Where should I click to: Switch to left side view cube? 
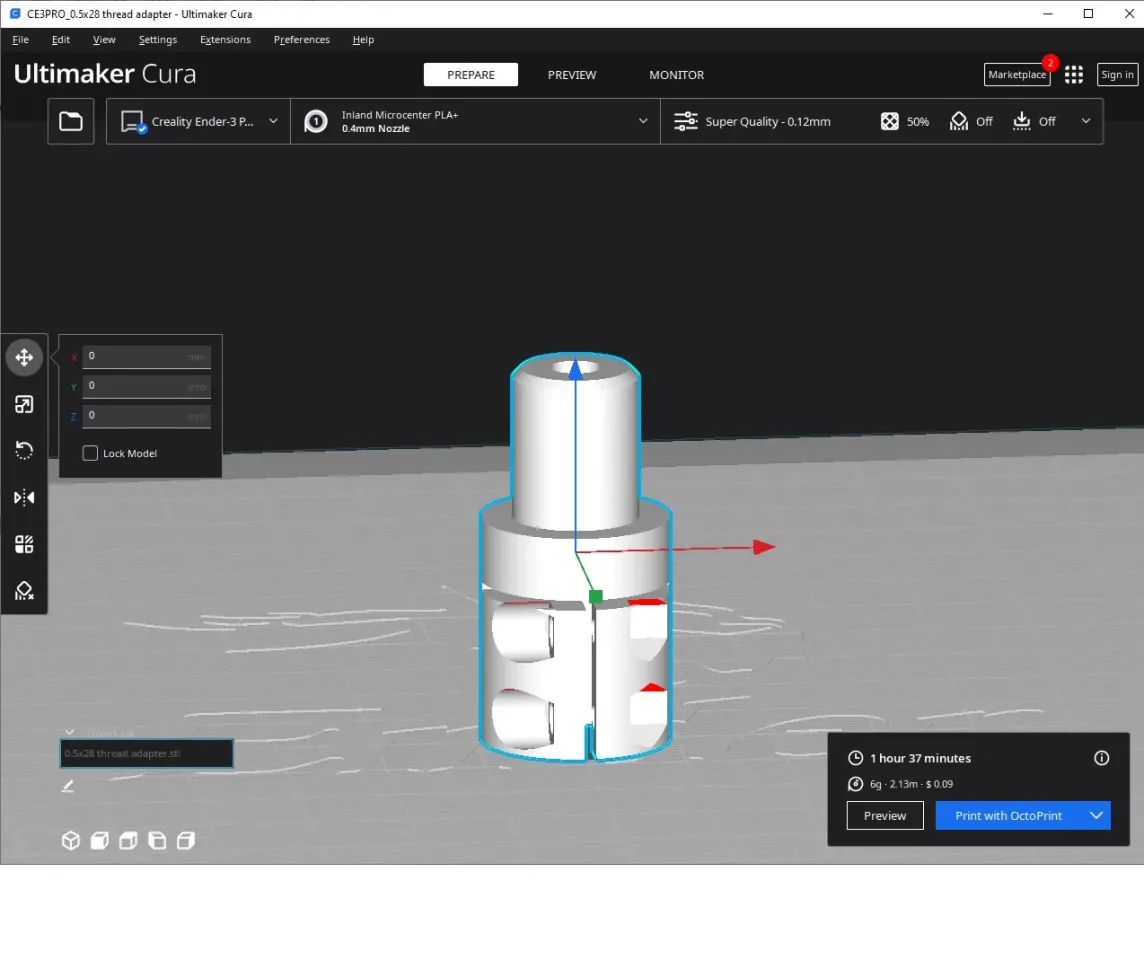[x=157, y=840]
